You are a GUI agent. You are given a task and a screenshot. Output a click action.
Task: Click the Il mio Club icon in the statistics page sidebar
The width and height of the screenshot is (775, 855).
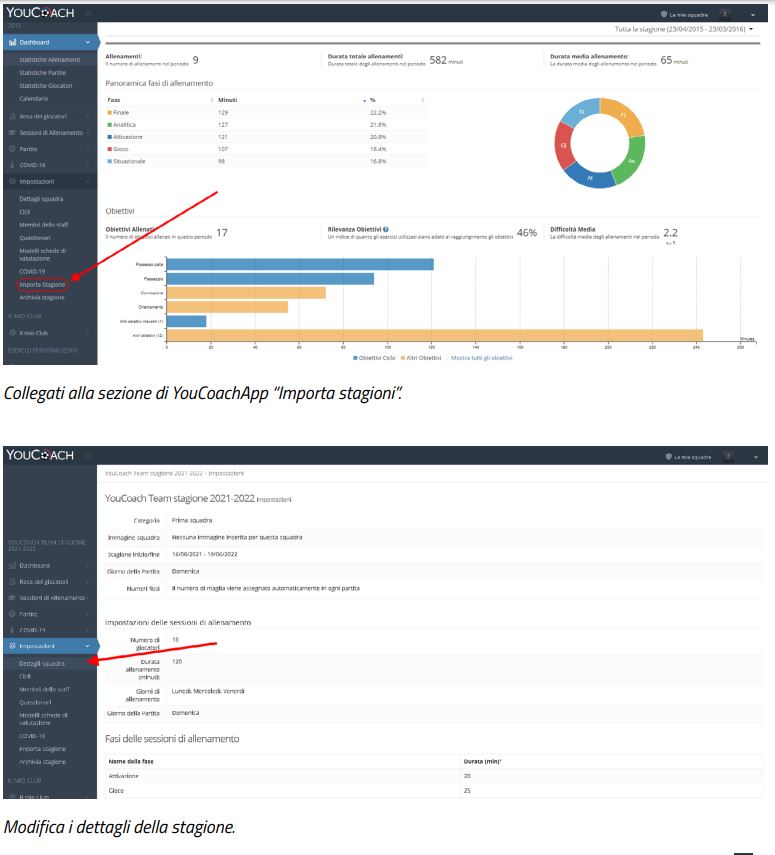(x=12, y=332)
